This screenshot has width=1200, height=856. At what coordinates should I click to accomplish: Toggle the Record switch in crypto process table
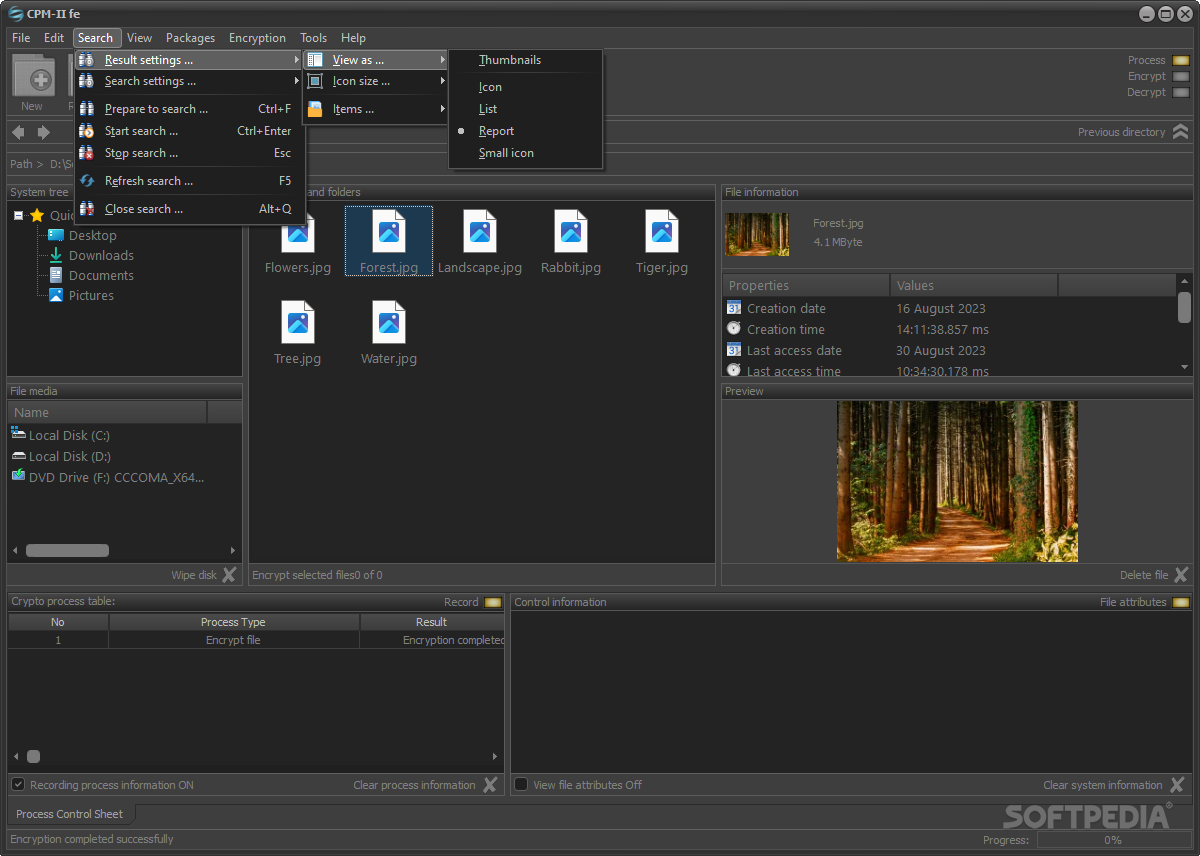point(493,602)
